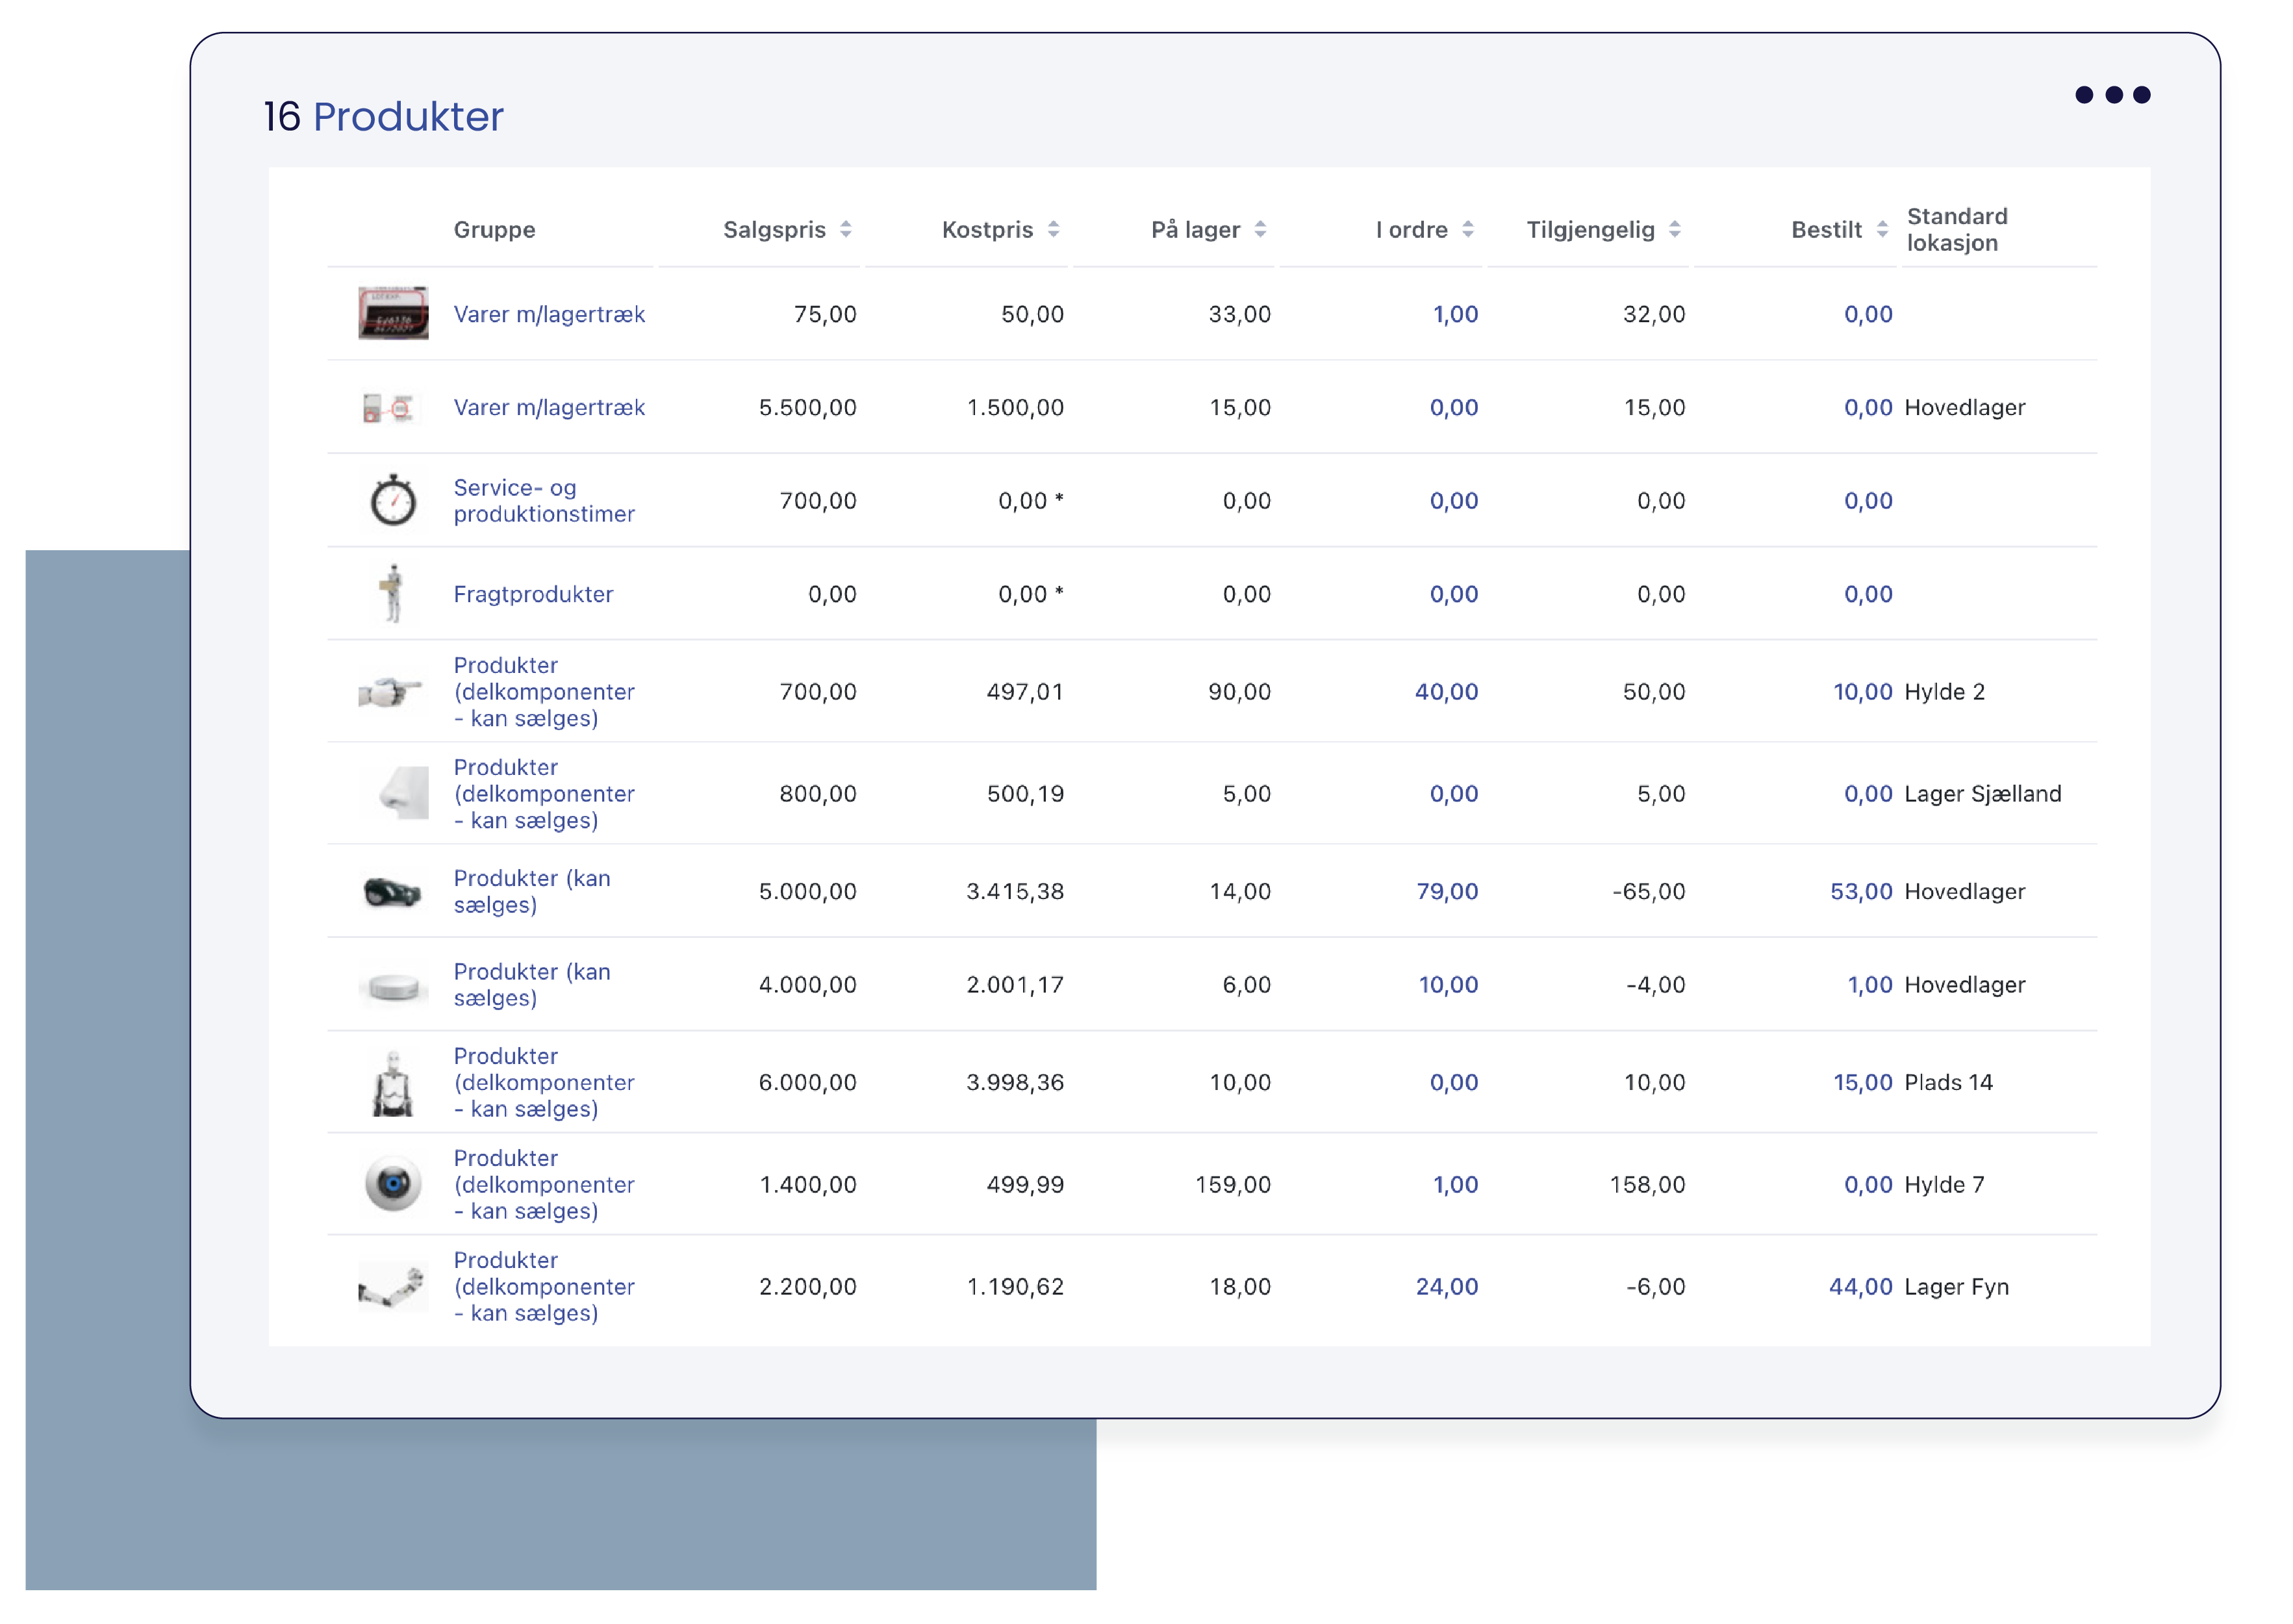Toggle sorting on Tilgjengelig column

coord(1674,229)
